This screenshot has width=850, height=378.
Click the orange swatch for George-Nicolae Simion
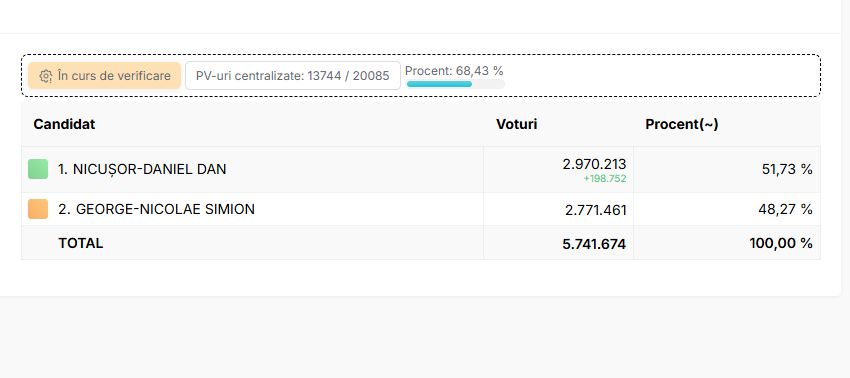point(38,209)
